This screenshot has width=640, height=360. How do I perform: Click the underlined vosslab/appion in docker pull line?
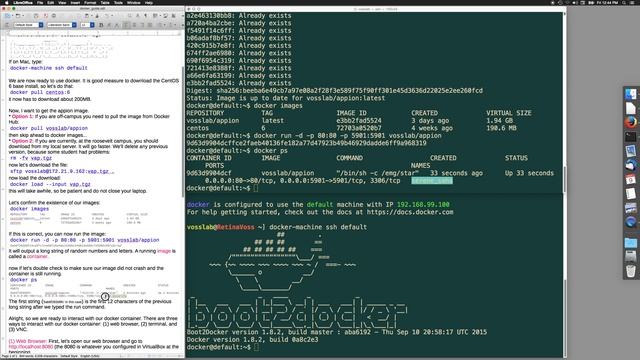pyautogui.click(x=67, y=128)
